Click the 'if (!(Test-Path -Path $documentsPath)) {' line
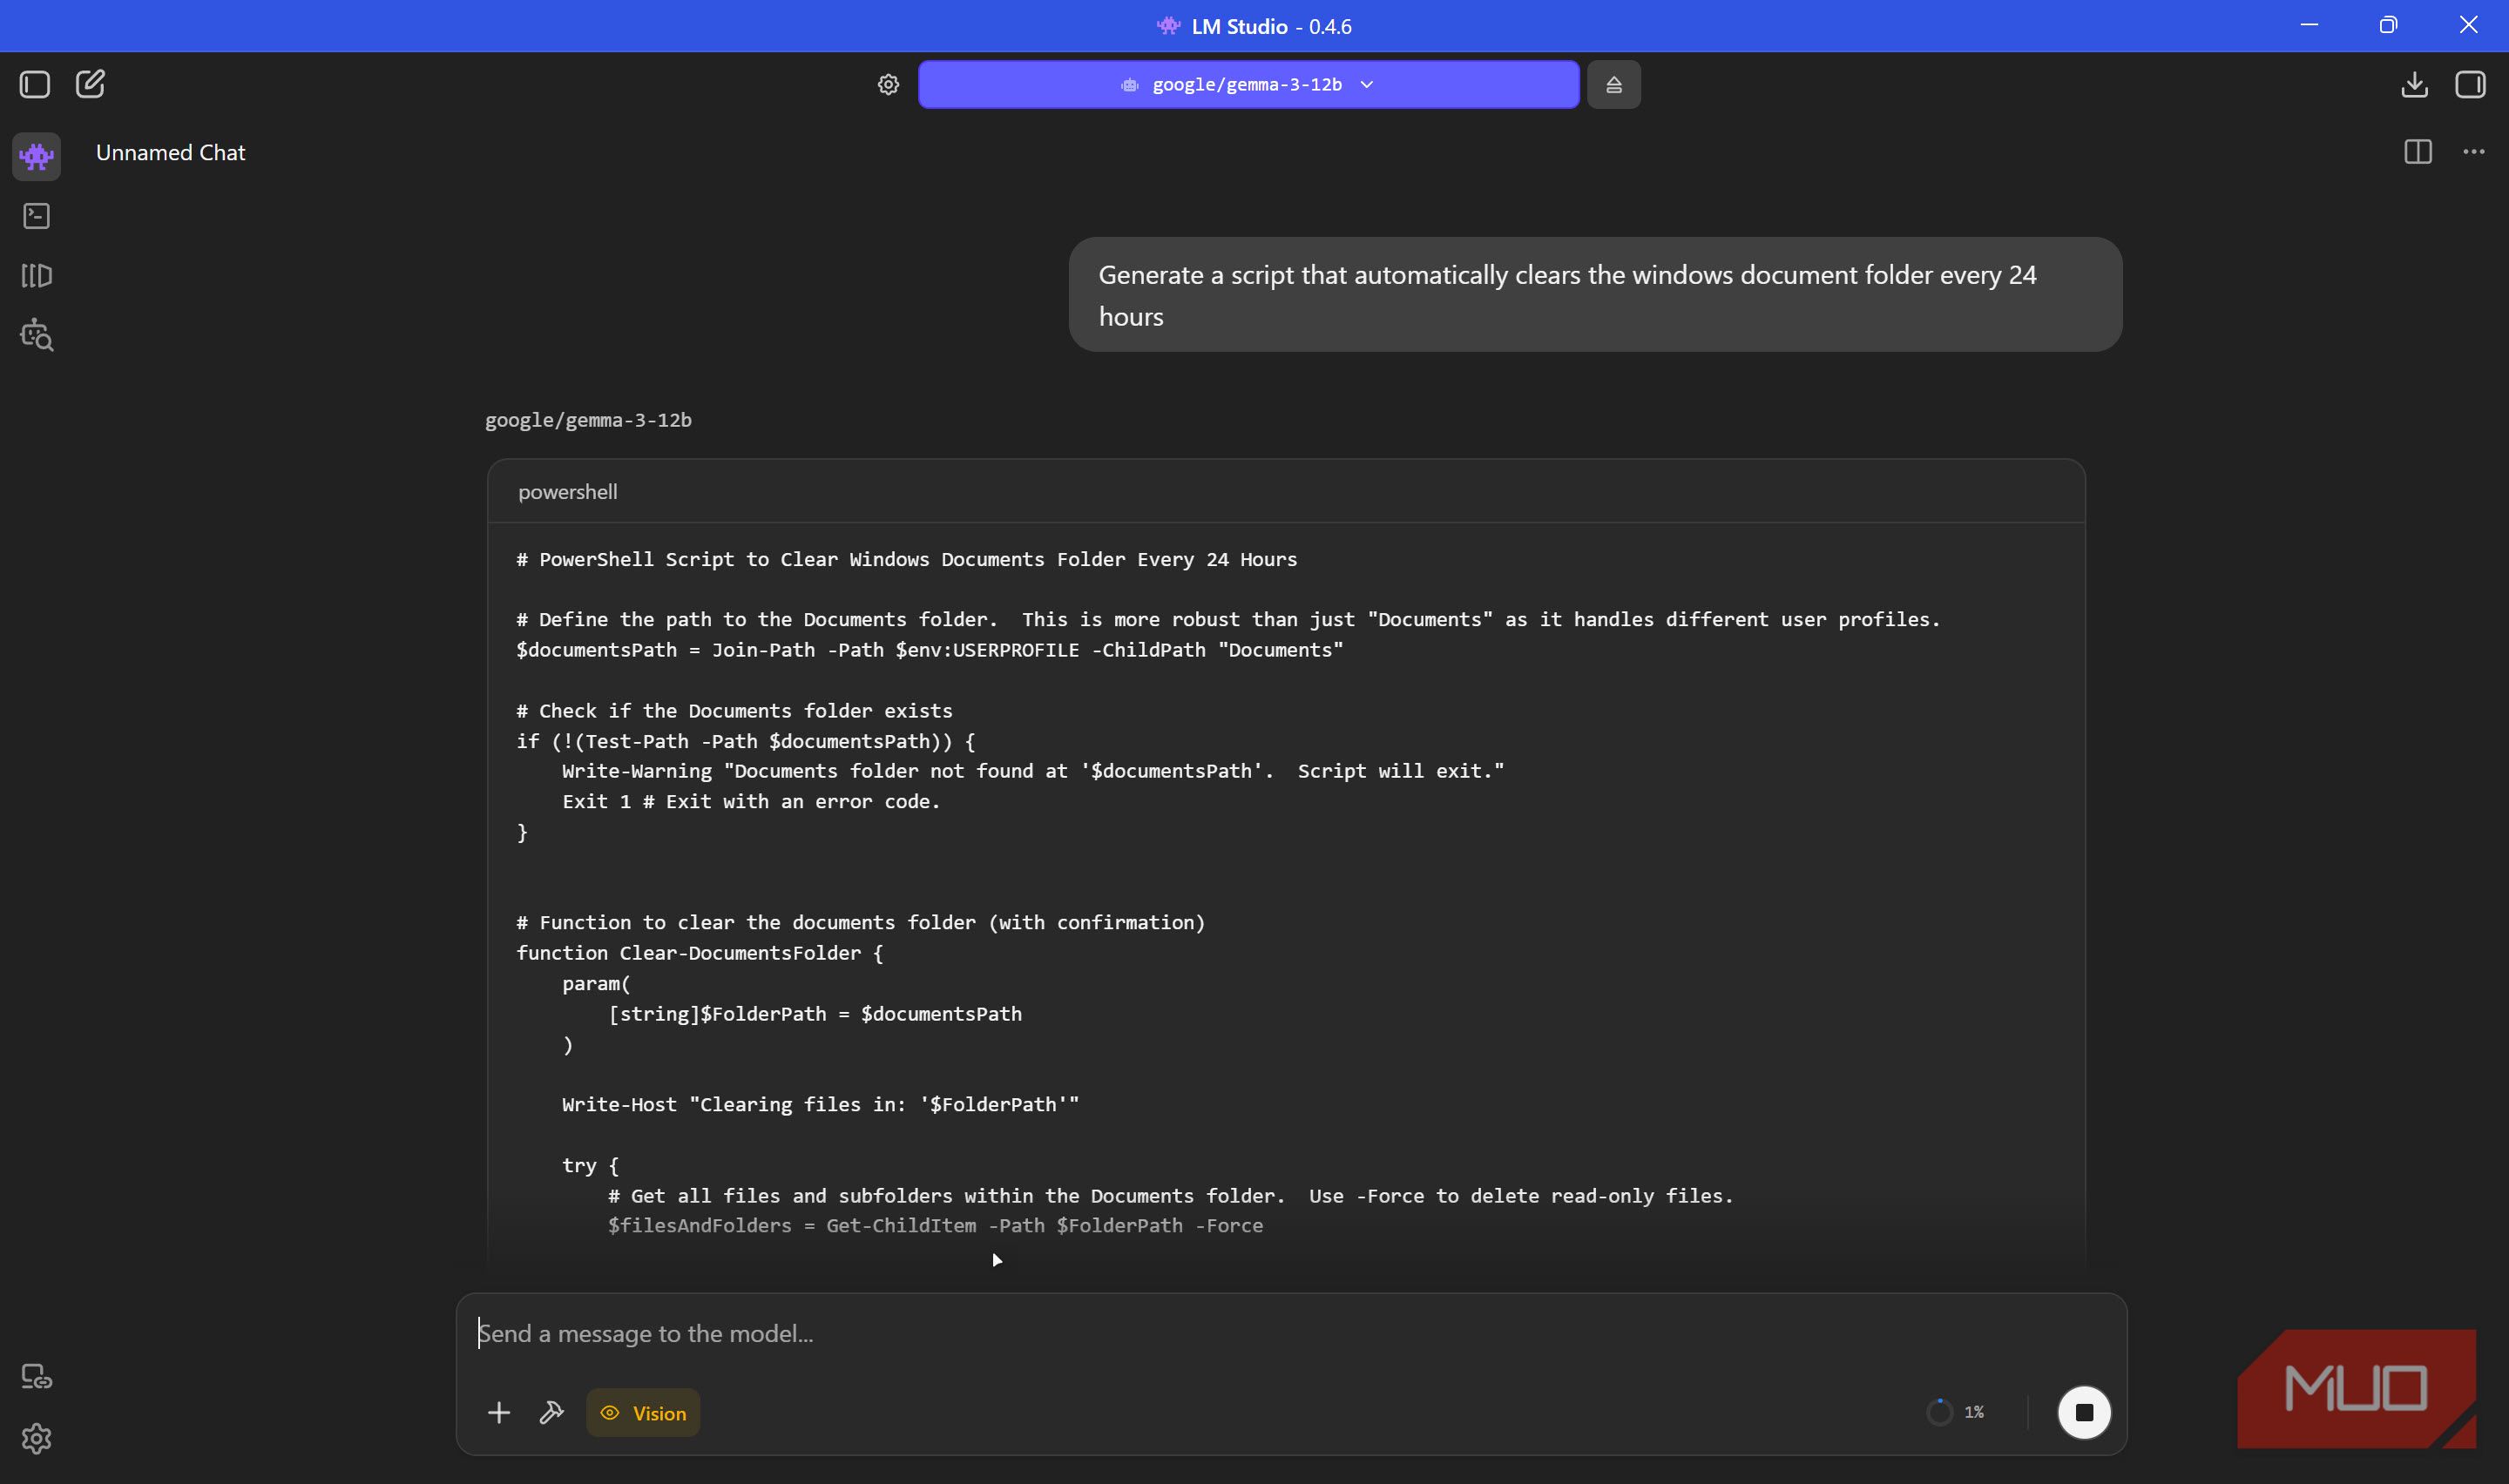2509x1484 pixels. click(x=746, y=741)
